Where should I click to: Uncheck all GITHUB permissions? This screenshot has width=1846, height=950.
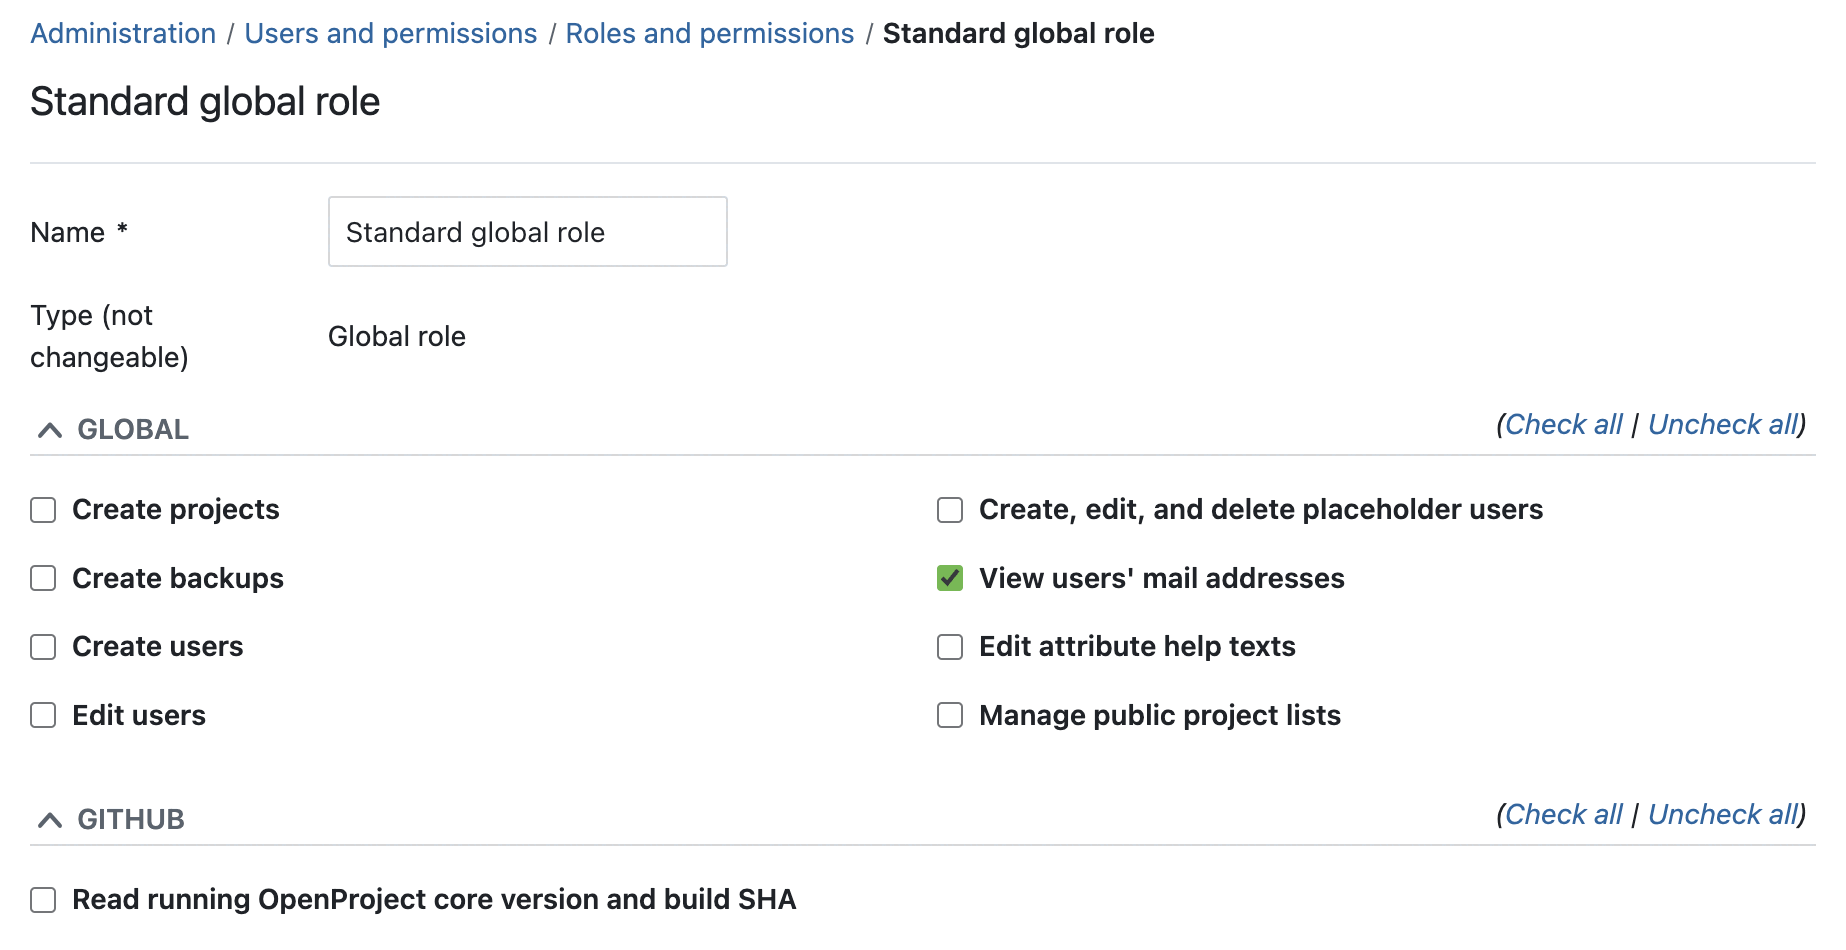(x=1723, y=814)
